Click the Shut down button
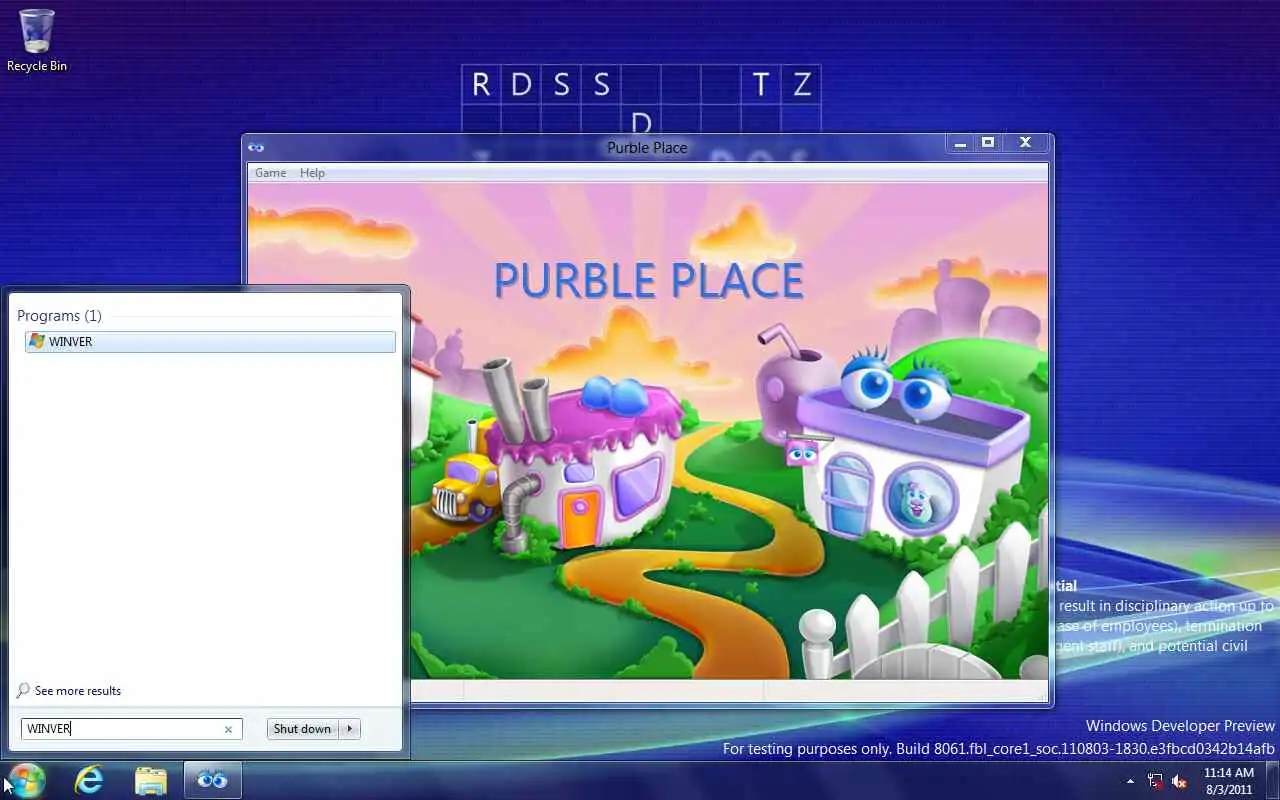The height and width of the screenshot is (800, 1280). click(302, 729)
